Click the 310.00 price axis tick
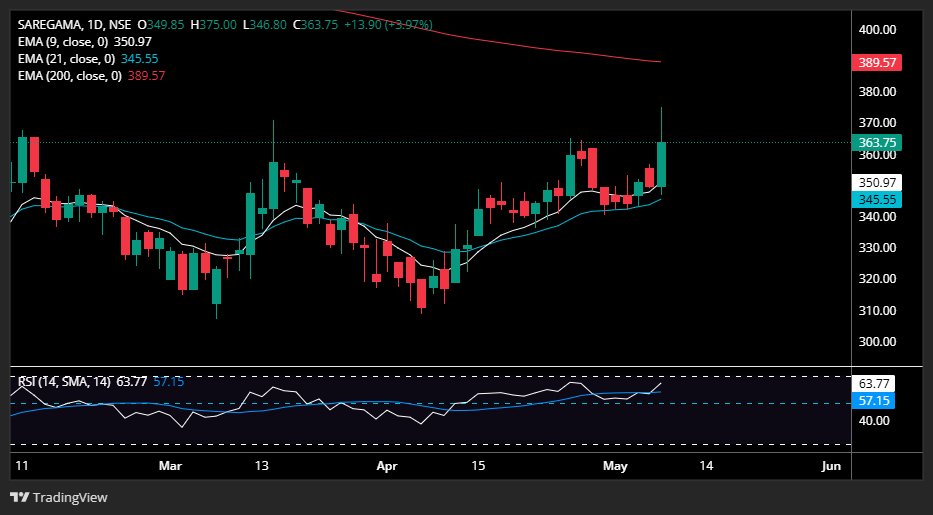The image size is (933, 515). click(877, 310)
